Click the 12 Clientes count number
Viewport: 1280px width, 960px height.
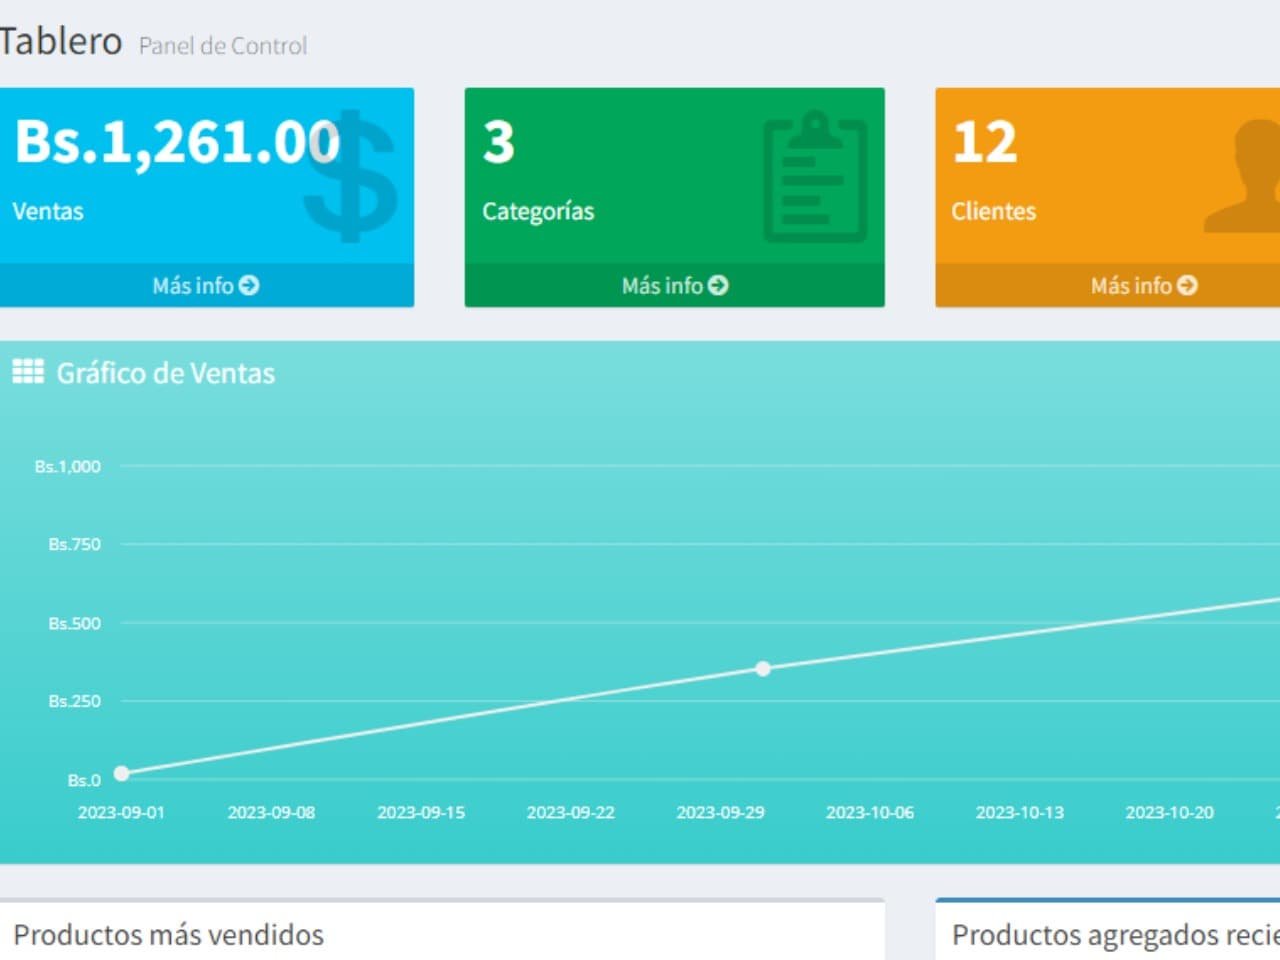point(985,142)
